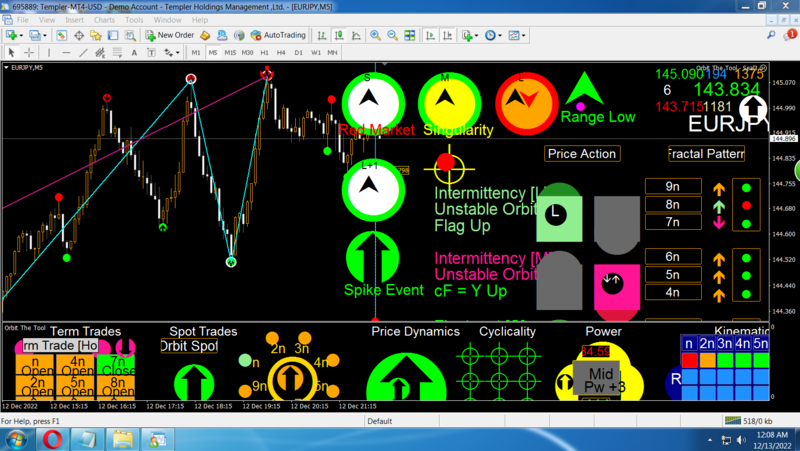Click the red square under n

tap(689, 360)
